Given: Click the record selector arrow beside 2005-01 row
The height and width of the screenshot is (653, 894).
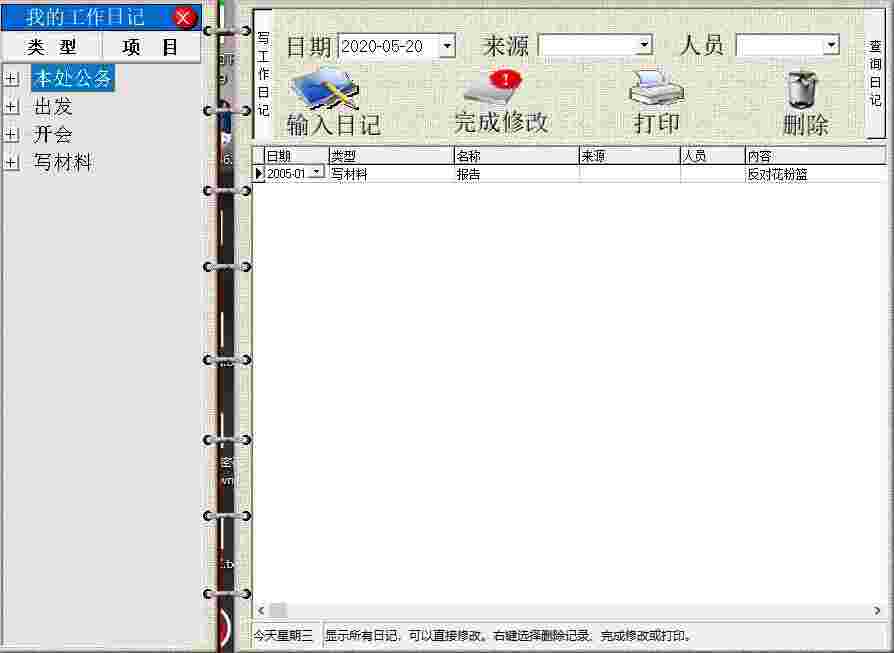Looking at the screenshot, I should point(261,172).
